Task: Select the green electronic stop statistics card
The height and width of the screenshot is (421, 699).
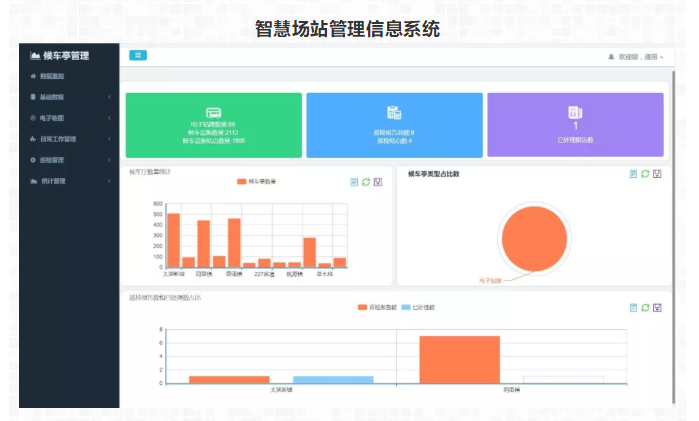Action: (214, 125)
